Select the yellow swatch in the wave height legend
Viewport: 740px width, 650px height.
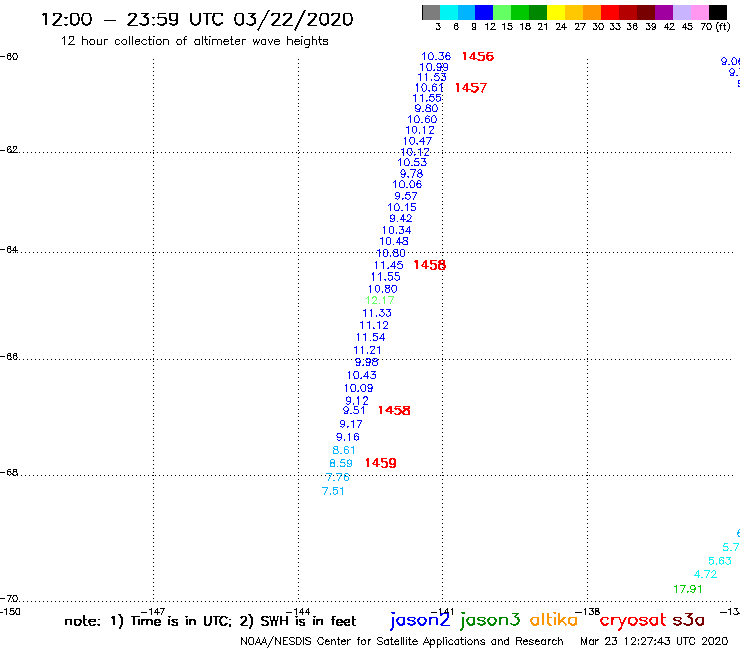click(556, 12)
